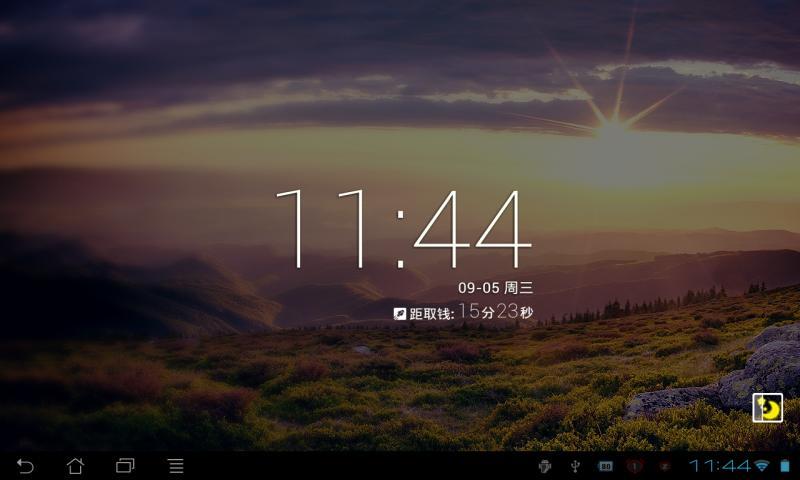The image size is (800, 480).
Task: Tap the leaf icon before 距取钱
Action: 400,313
